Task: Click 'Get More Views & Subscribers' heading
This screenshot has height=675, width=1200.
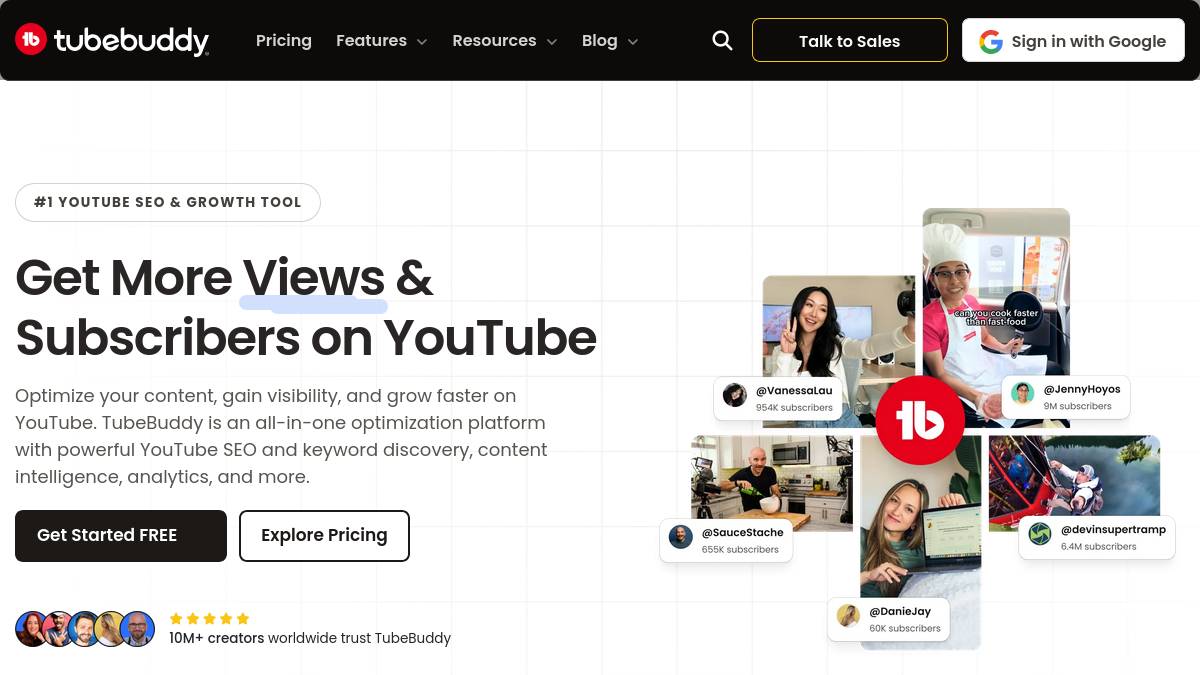Action: (x=306, y=307)
